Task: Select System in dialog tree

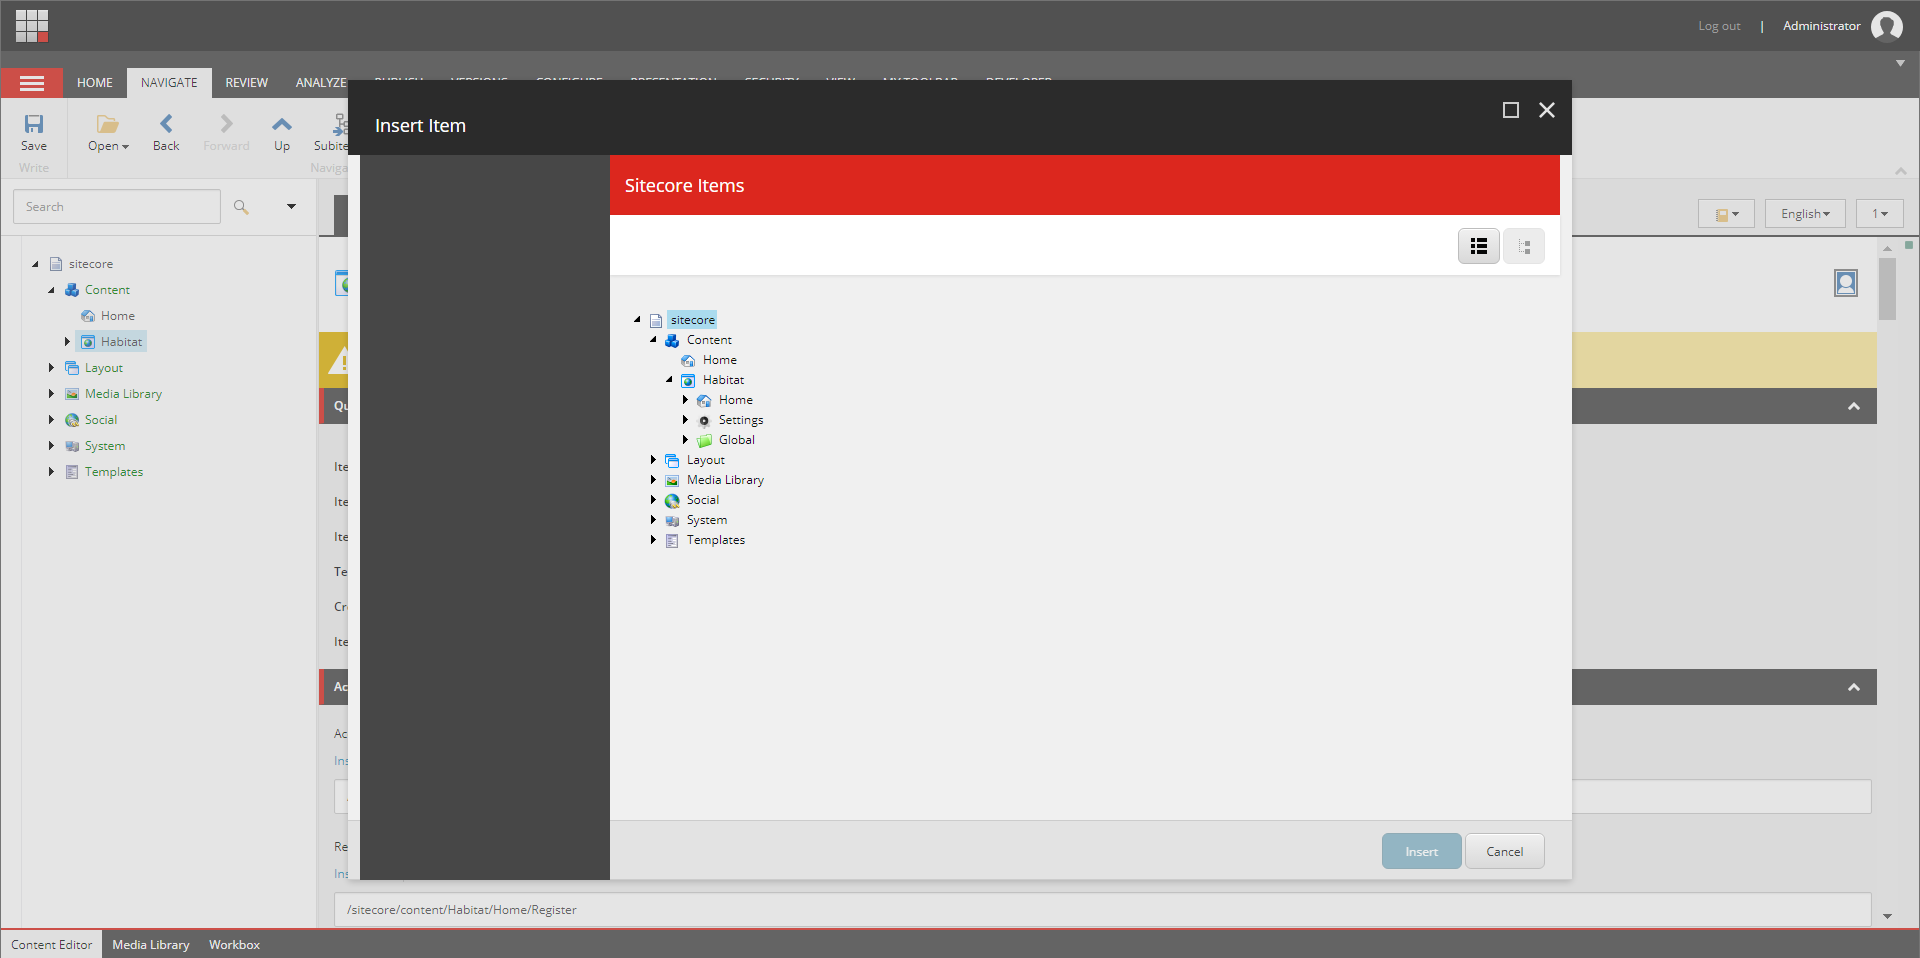Action: tap(707, 520)
